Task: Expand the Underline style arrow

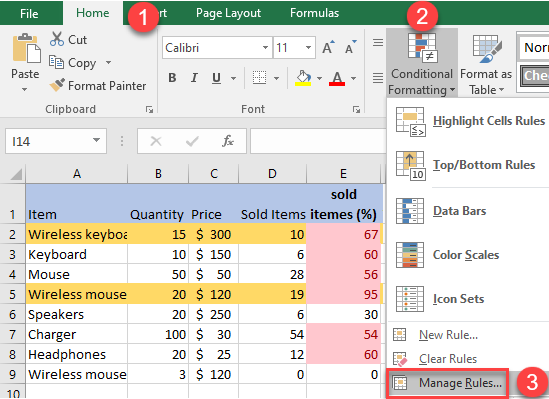Action: pos(234,78)
